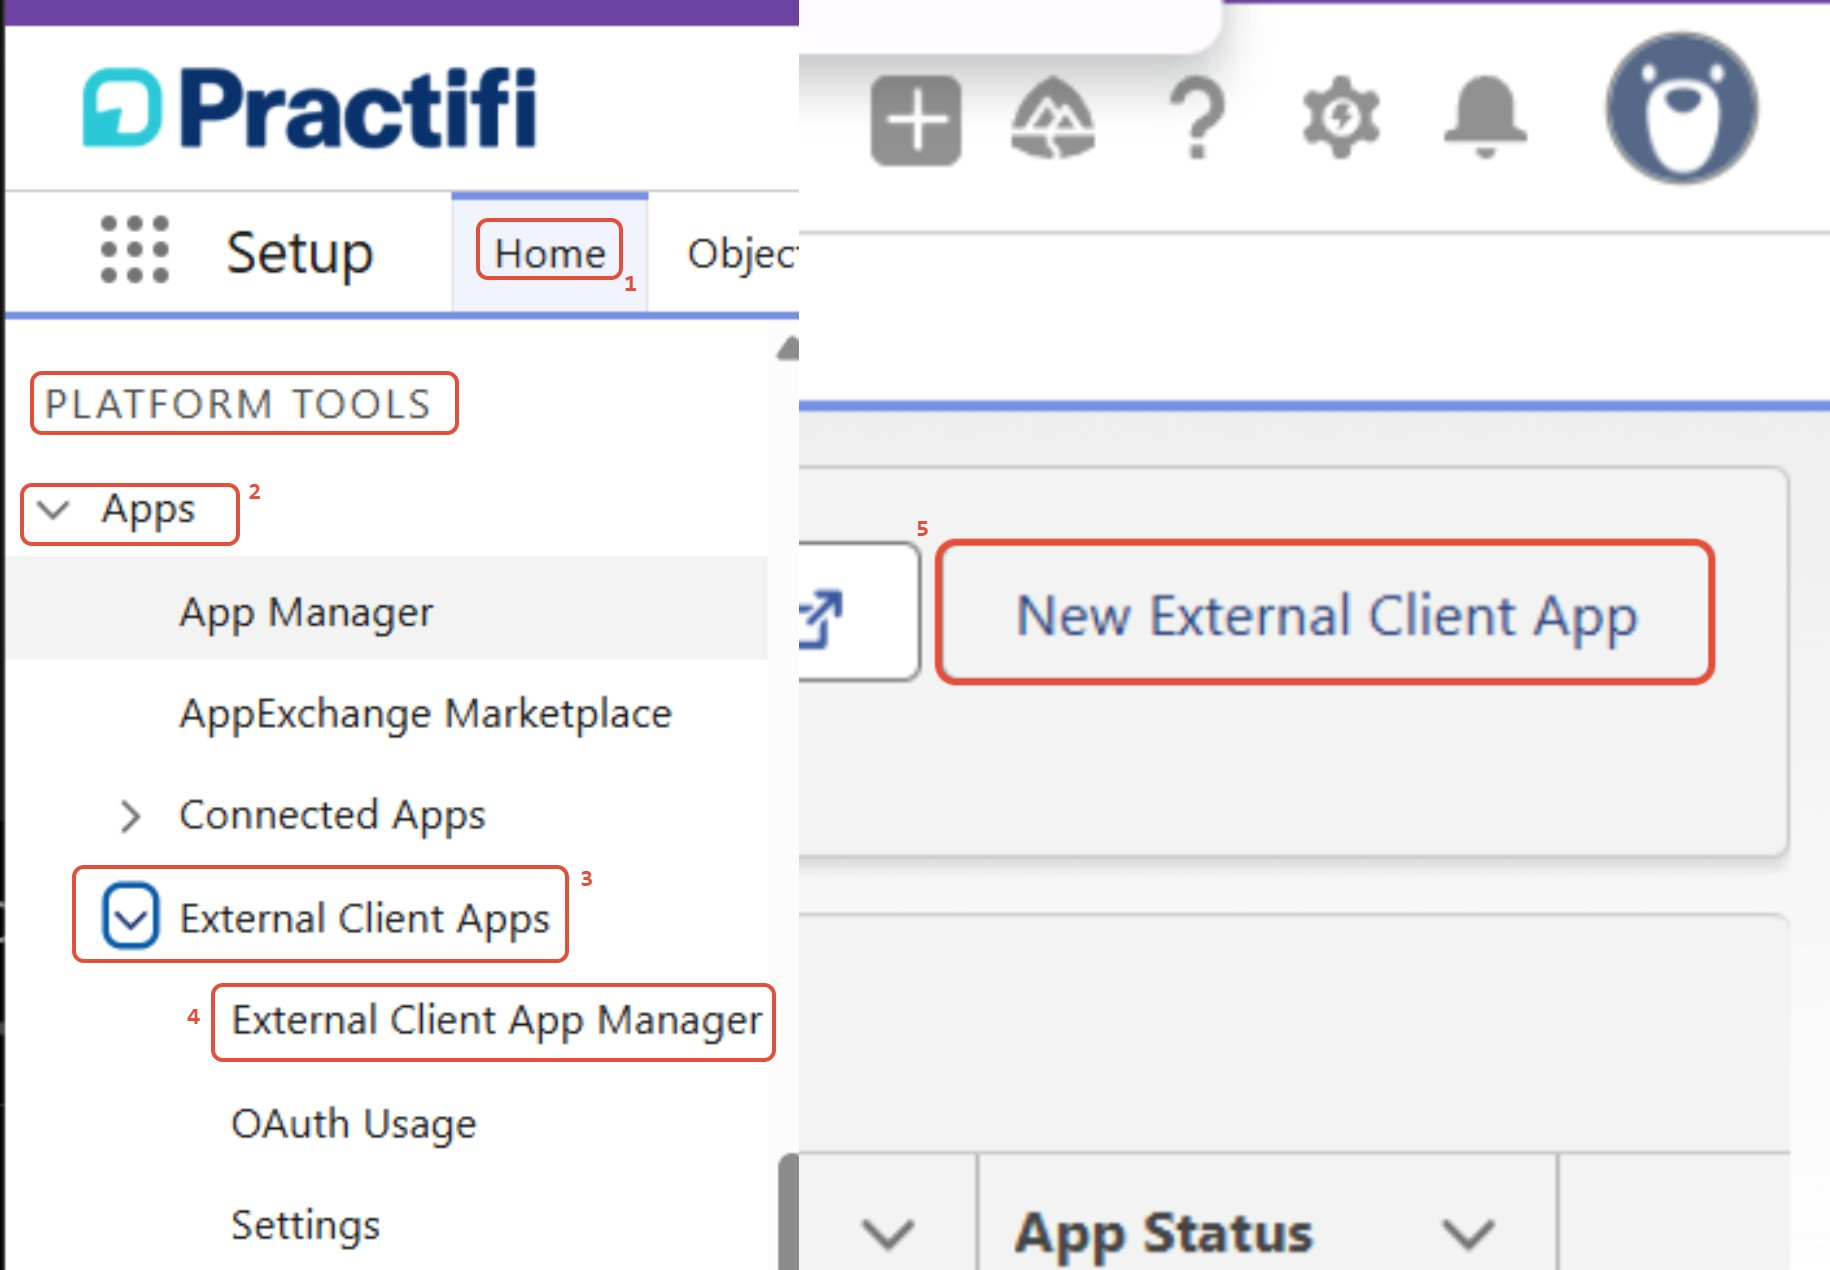Open OAuth Usage page
The image size is (1830, 1270).
click(x=354, y=1124)
